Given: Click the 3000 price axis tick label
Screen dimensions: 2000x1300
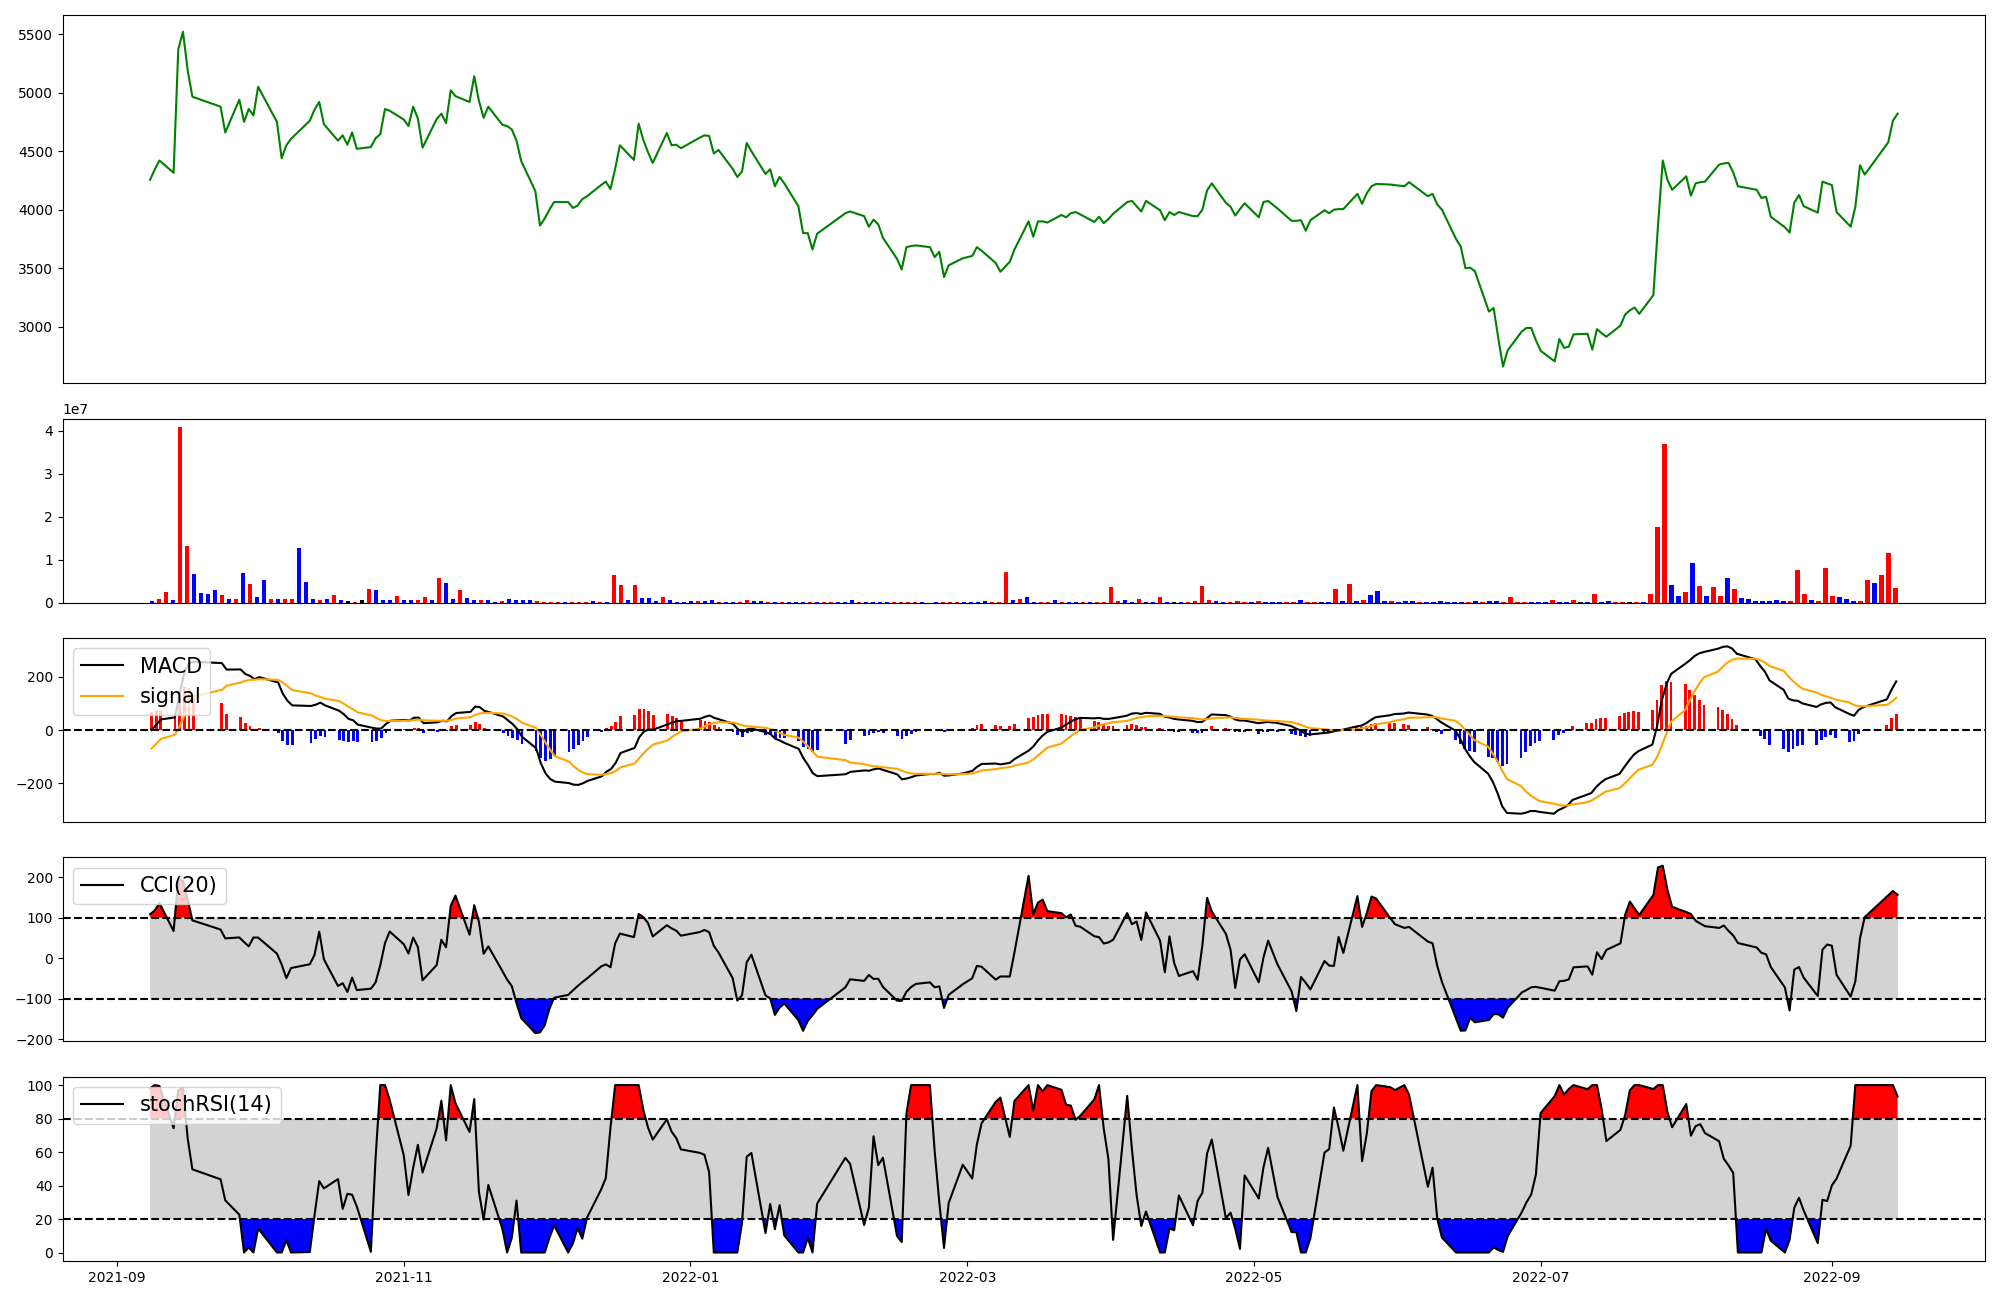Looking at the screenshot, I should point(35,328).
